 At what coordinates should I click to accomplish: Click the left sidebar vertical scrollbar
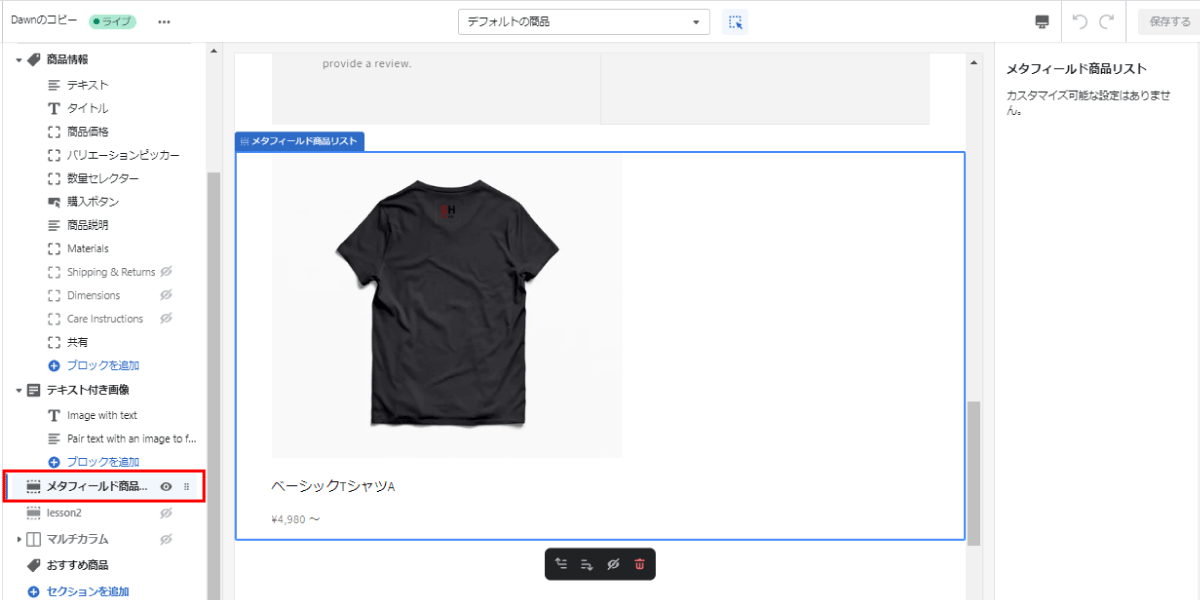point(213,385)
